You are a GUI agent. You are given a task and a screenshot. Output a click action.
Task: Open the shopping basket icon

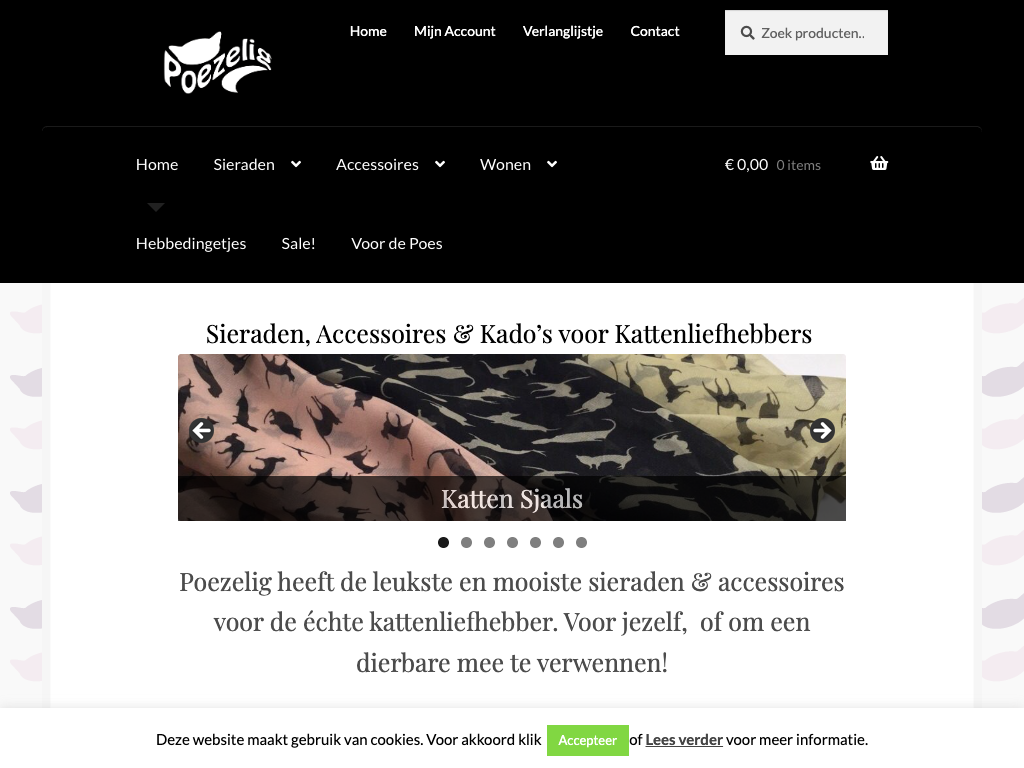879,163
